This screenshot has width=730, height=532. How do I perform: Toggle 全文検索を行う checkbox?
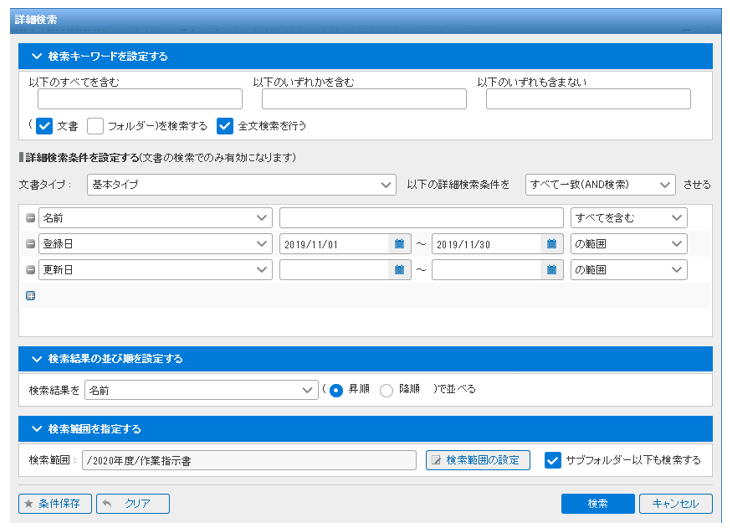(x=224, y=127)
